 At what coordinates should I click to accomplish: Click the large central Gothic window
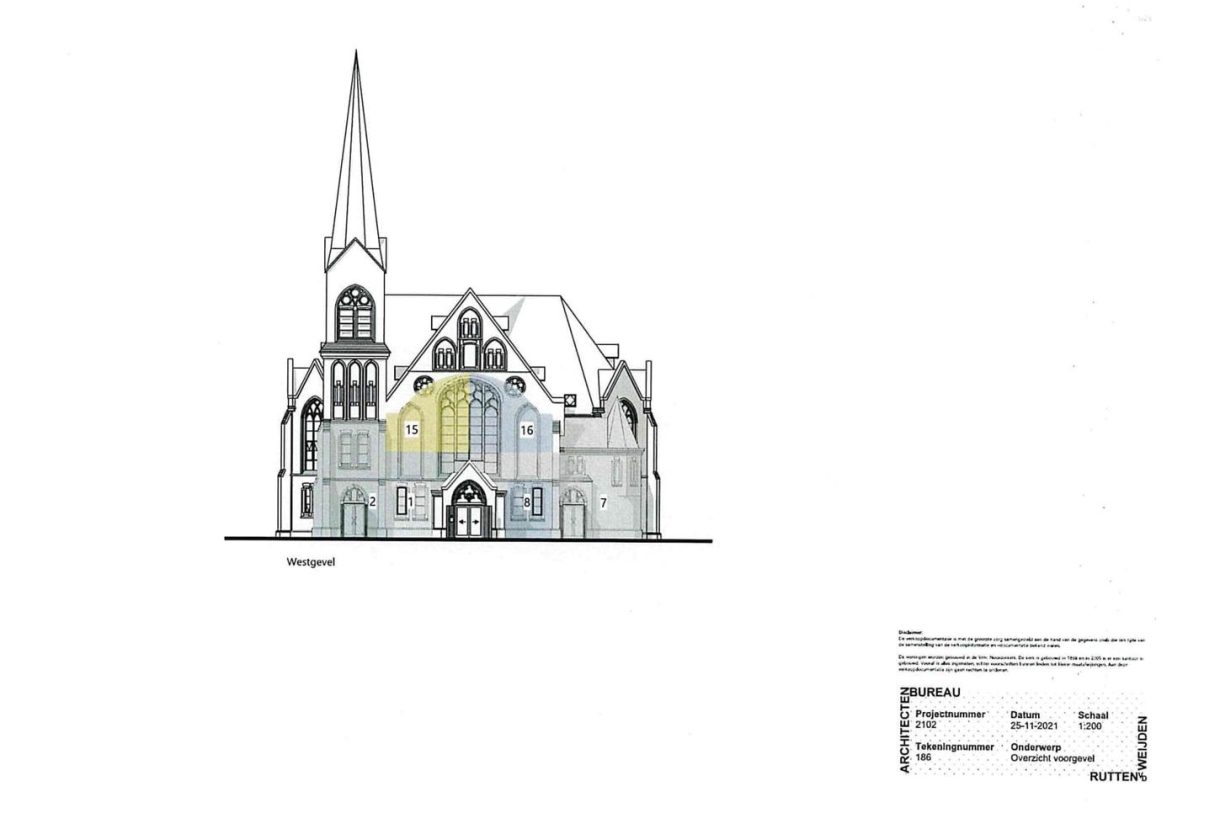click(469, 425)
